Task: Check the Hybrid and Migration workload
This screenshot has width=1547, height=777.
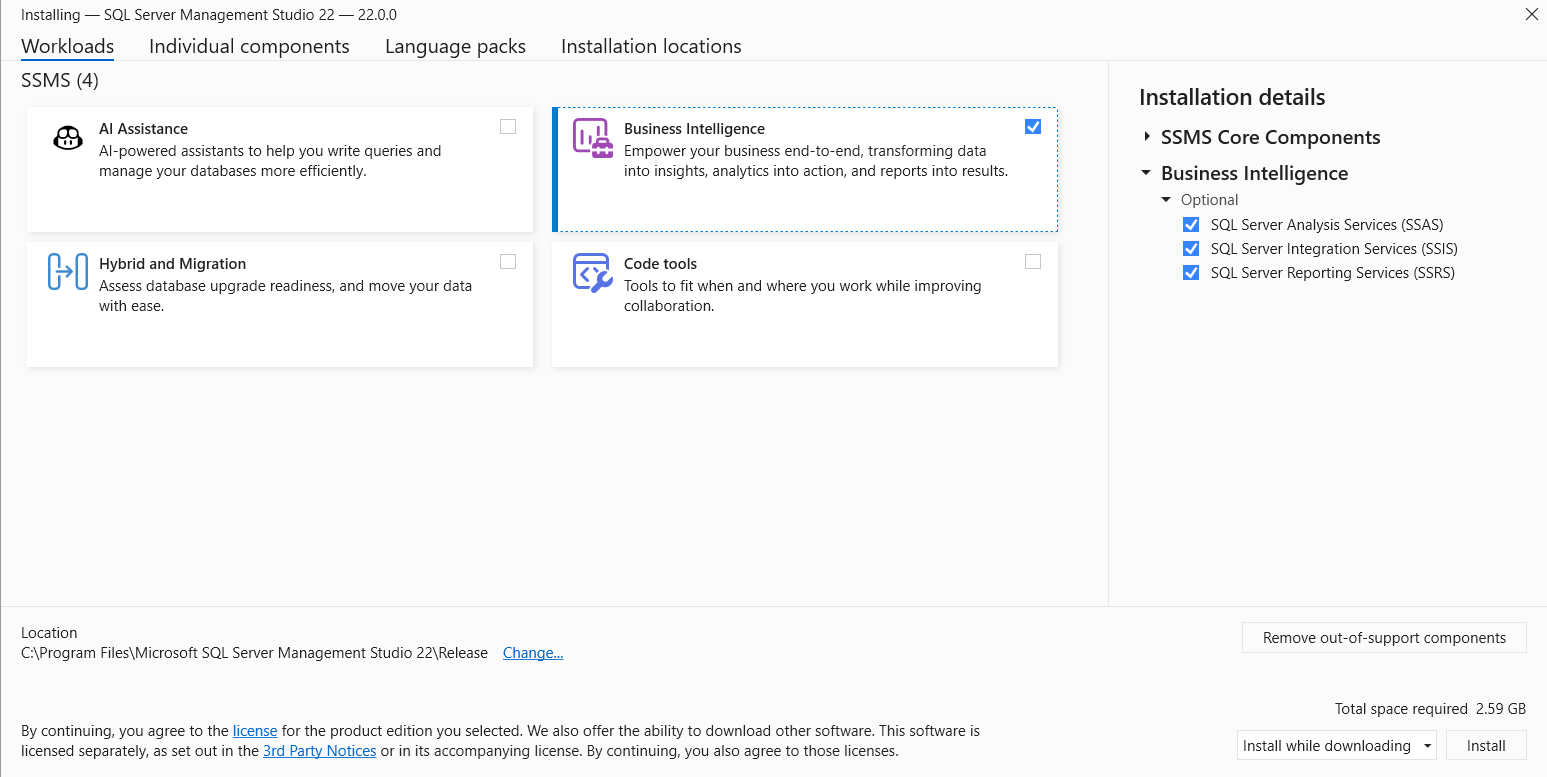Action: point(508,261)
